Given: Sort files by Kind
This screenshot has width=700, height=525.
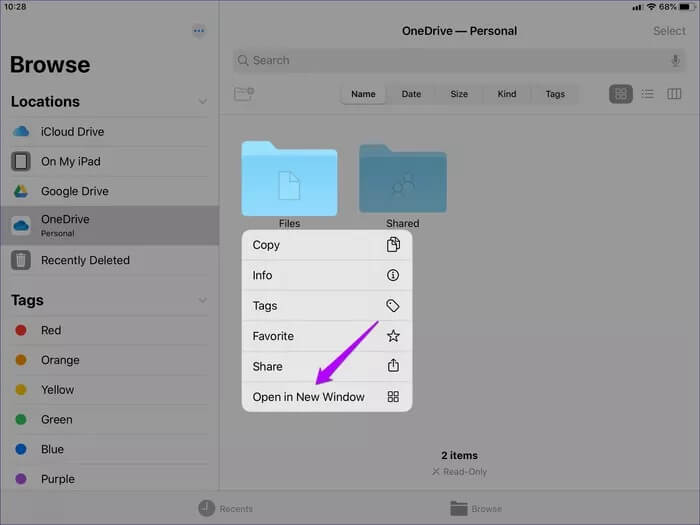Looking at the screenshot, I should (507, 94).
